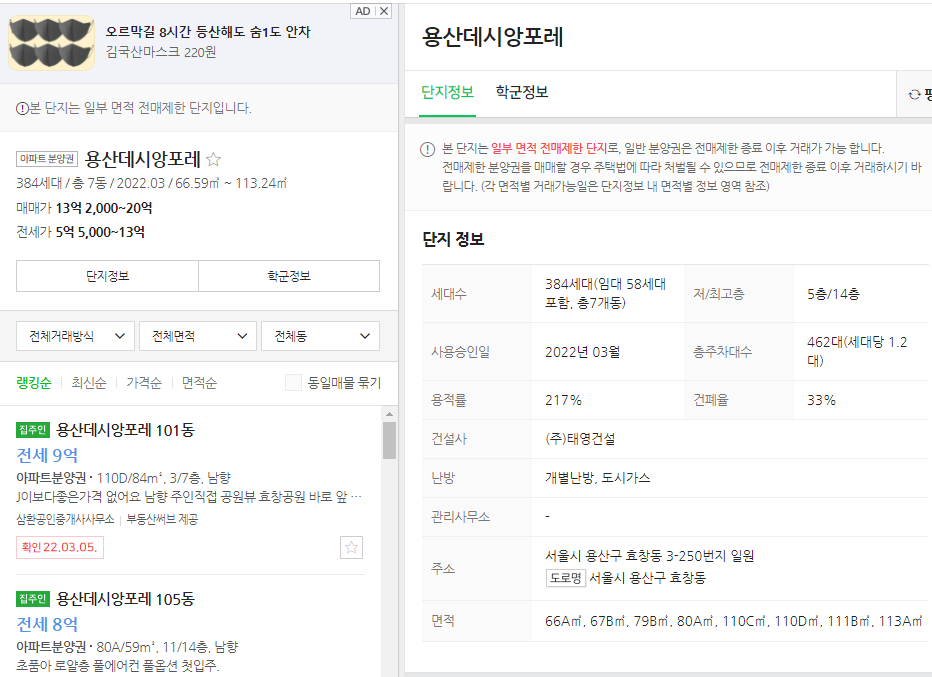Click the warning icon in the 전매제한 notice
Screen dimensions: 932x677
(x=427, y=149)
